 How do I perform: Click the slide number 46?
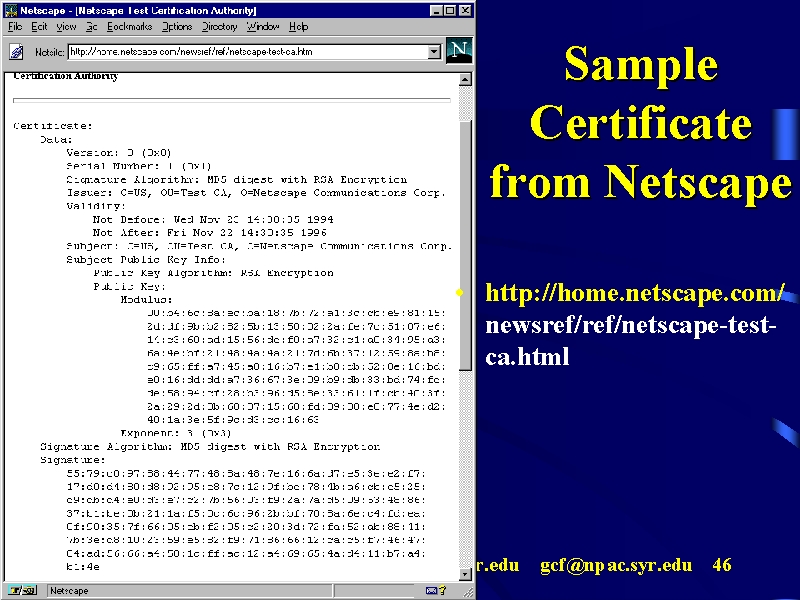point(722,565)
